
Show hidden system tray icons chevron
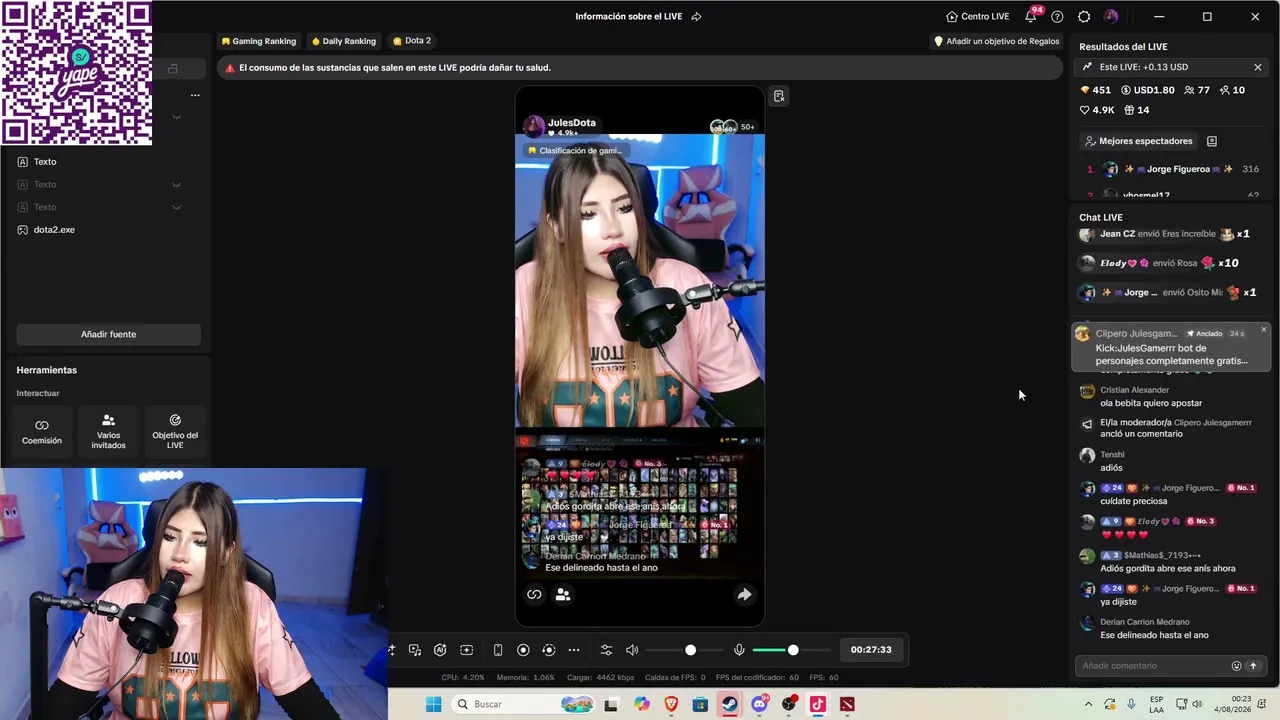(1088, 704)
